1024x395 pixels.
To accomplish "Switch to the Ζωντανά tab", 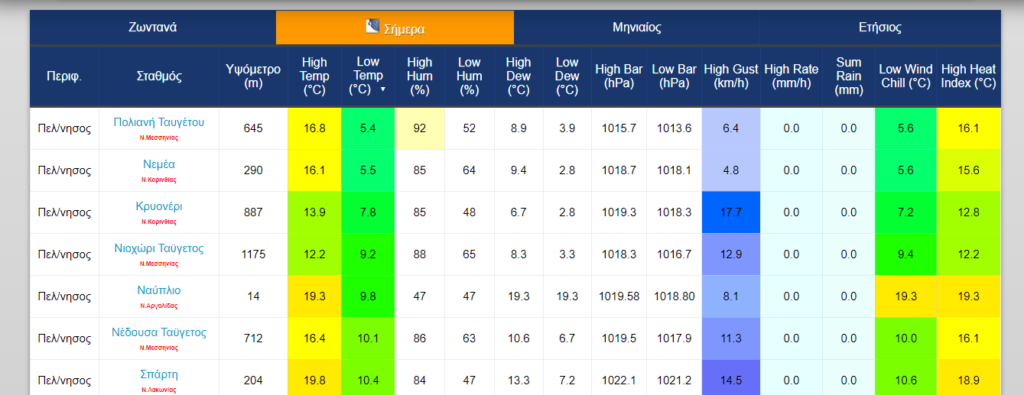I will [x=152, y=27].
